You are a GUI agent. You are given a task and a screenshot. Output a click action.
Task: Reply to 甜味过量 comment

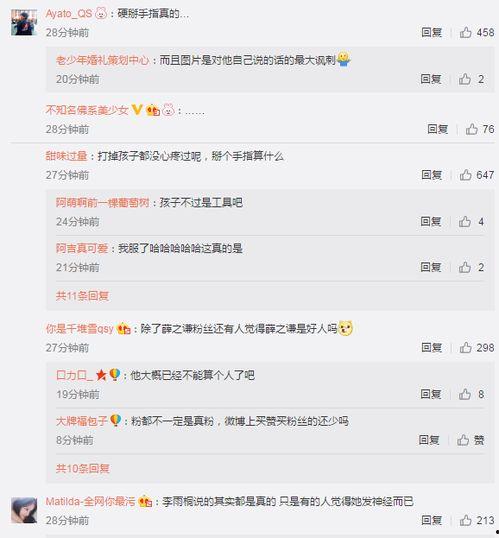pos(431,175)
